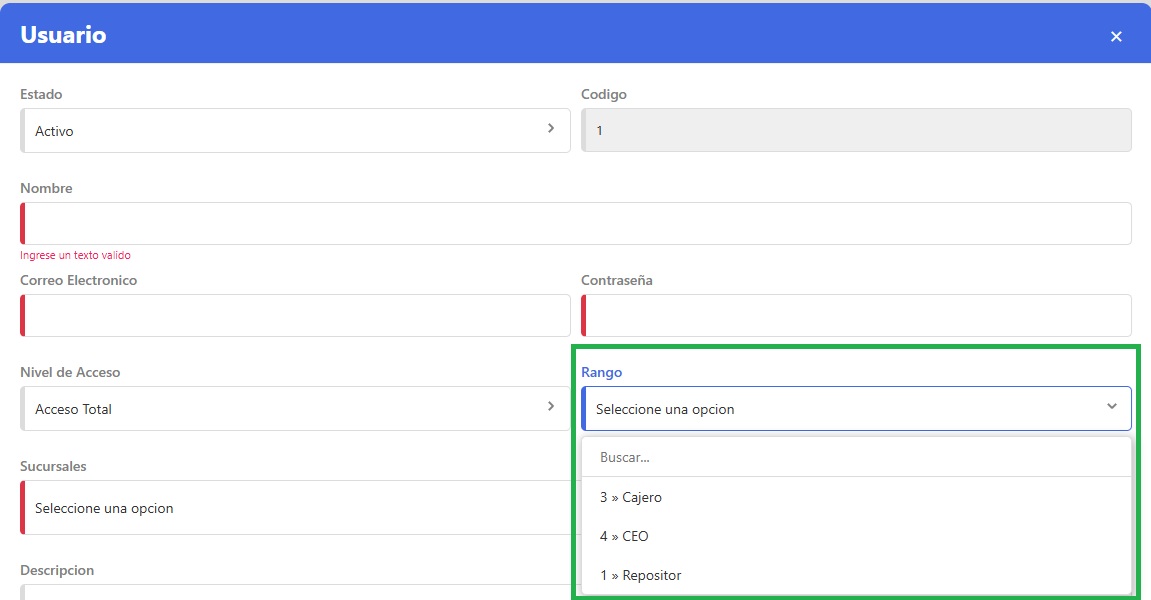
Task: Click the disabled Codigo field
Action: (x=856, y=131)
